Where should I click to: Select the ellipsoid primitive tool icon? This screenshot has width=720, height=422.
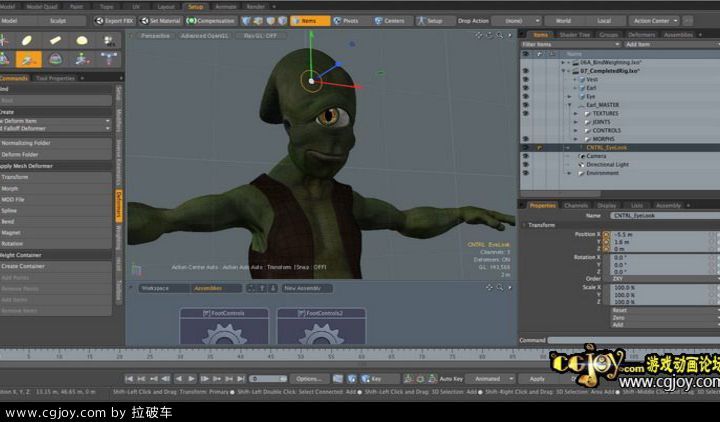(28, 41)
